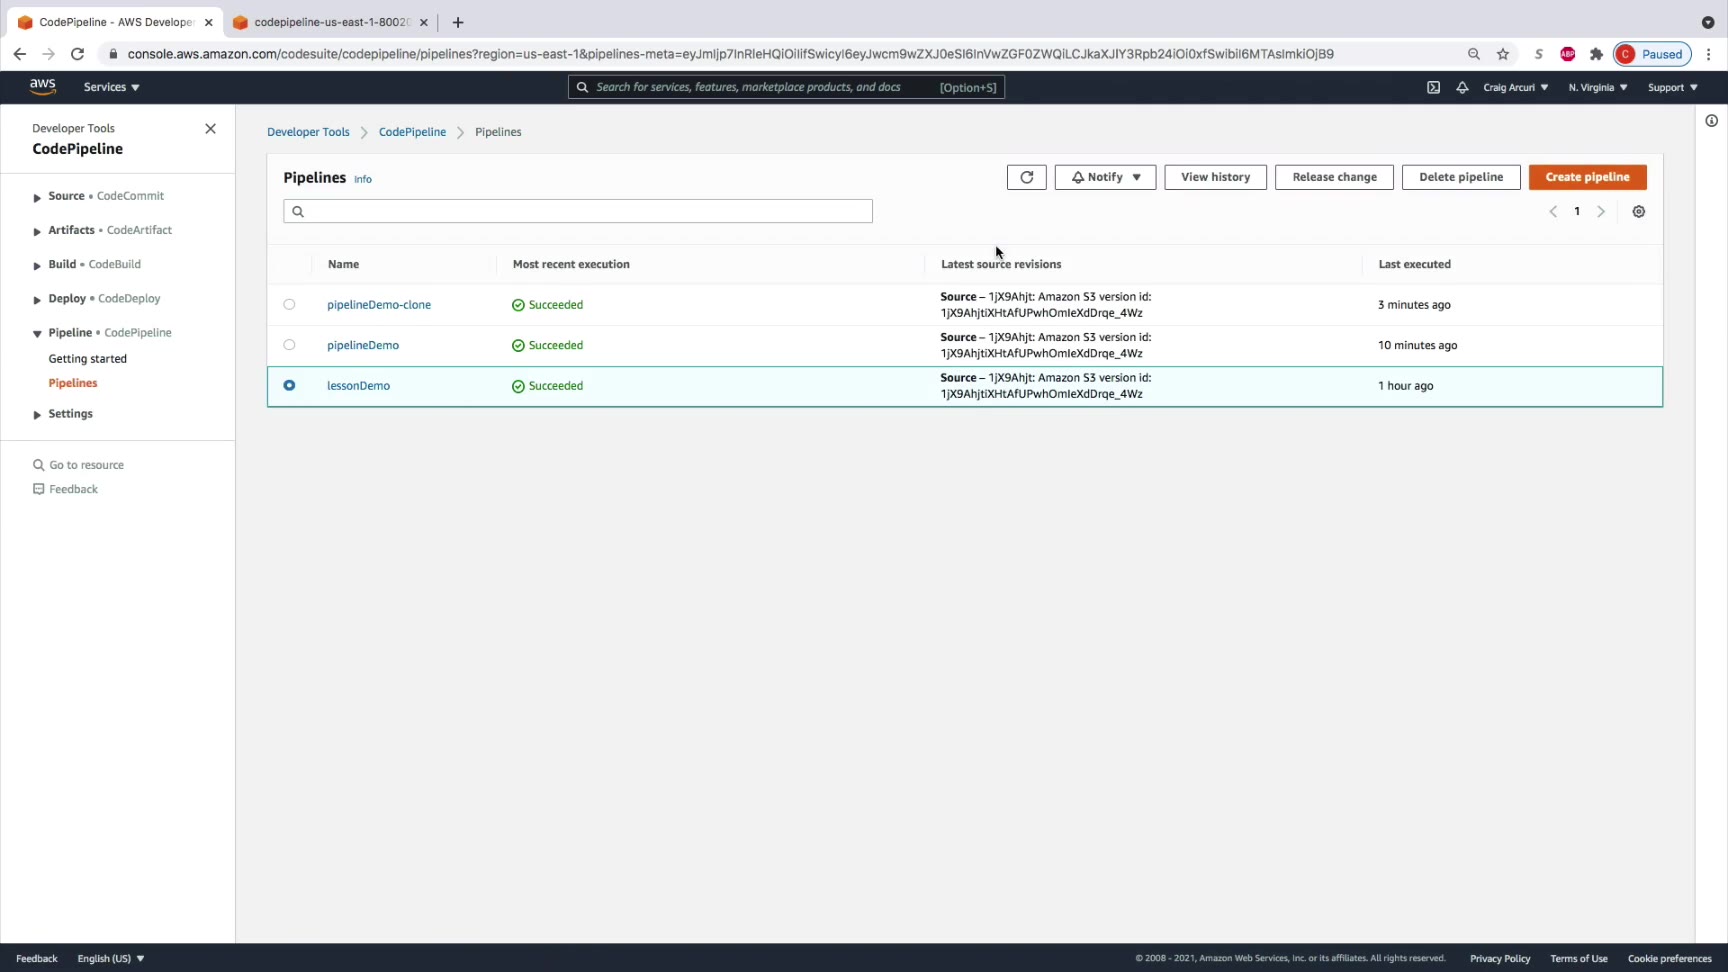Click the site lock icon in address bar
The height and width of the screenshot is (972, 1728).
coord(113,54)
